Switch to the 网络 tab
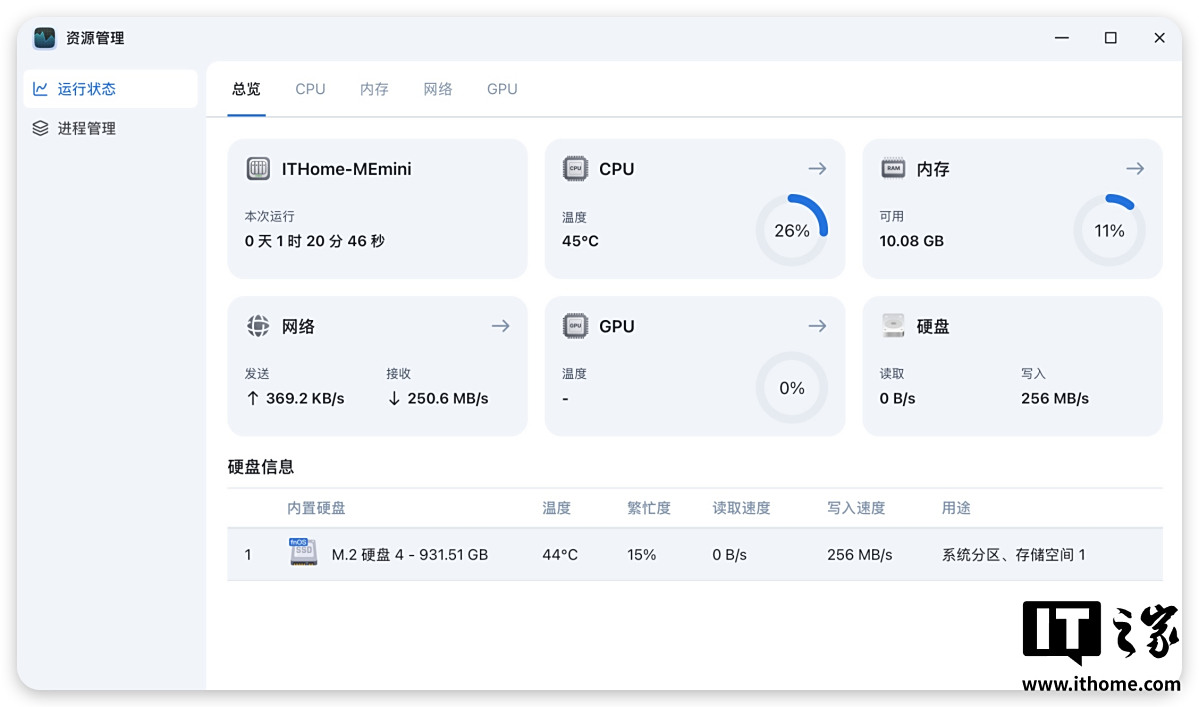The width and height of the screenshot is (1199, 707). point(438,89)
